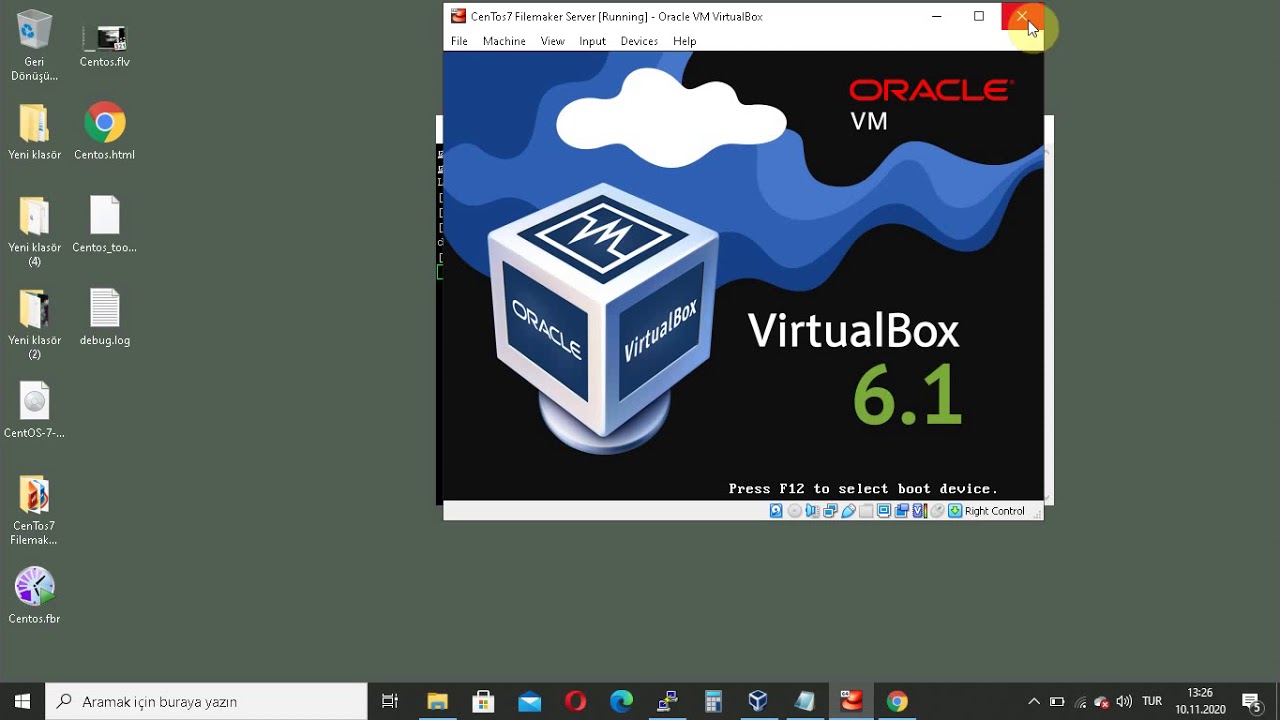
Task: Open Calculator from the taskbar
Action: (713, 701)
